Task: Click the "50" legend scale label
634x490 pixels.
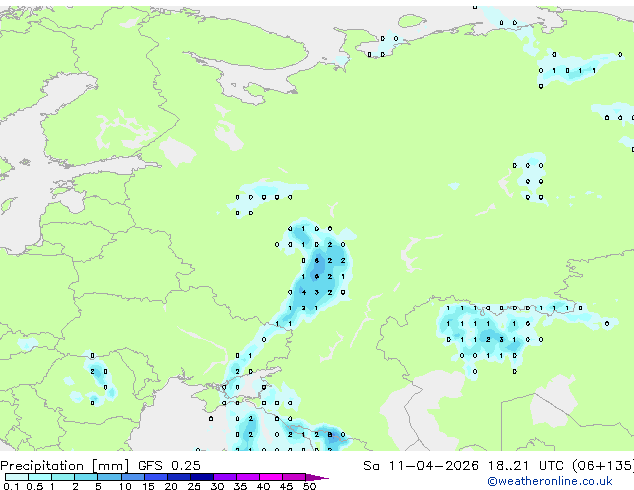Action: click(x=310, y=486)
